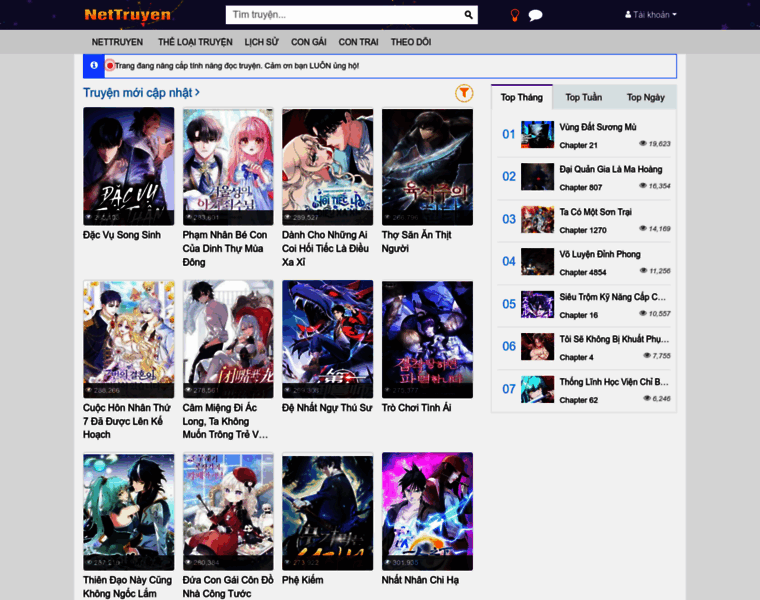Open LỊCH SỬ menu item
760x600 pixels.
click(262, 42)
